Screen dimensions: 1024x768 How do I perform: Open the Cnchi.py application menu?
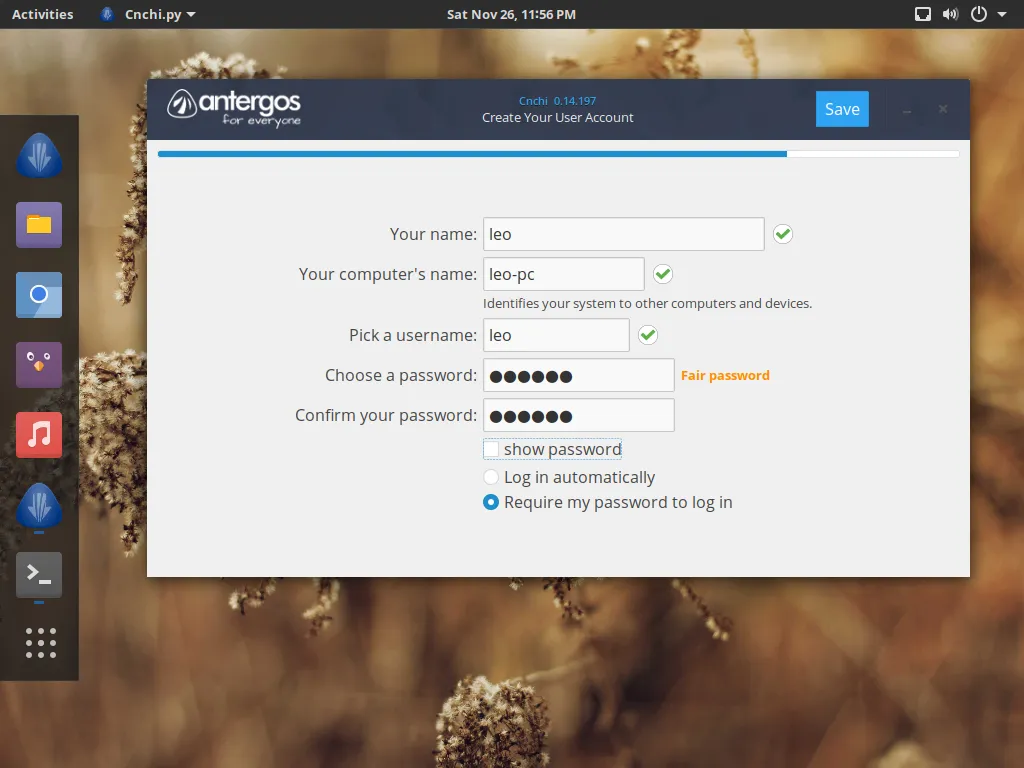pos(148,14)
